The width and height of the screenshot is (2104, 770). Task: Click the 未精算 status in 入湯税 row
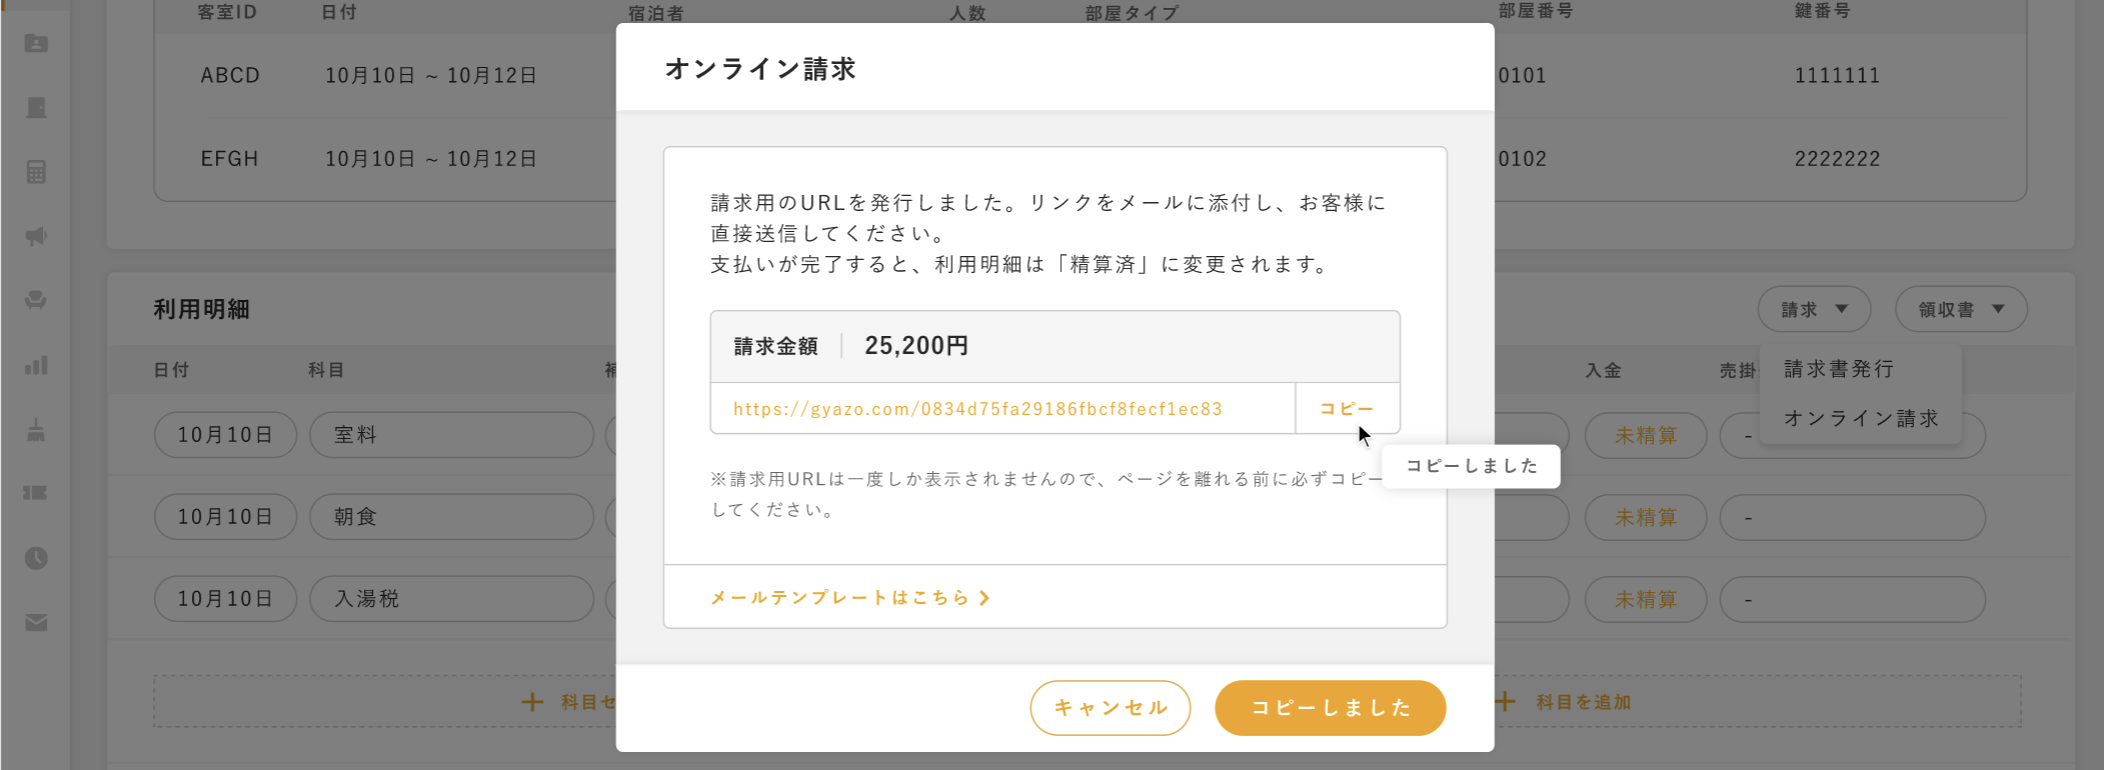point(1646,600)
